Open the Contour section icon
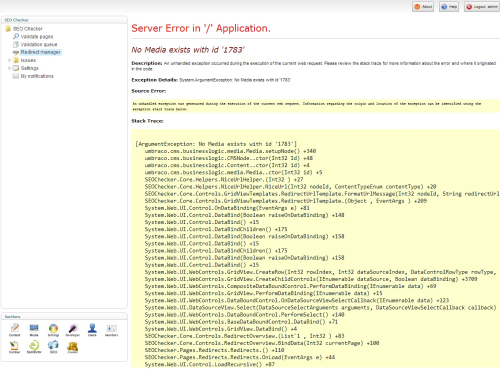 [x=15, y=347]
